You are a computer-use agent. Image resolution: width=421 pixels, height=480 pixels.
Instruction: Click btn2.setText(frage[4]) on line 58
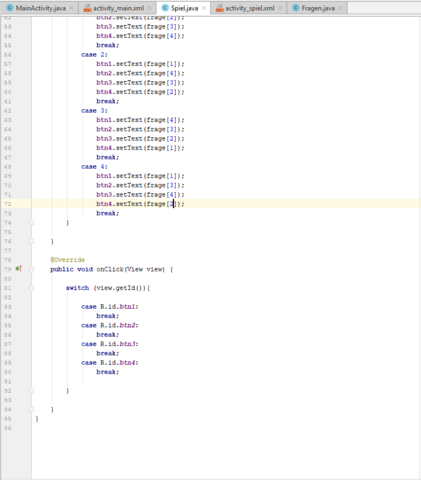tap(140, 73)
